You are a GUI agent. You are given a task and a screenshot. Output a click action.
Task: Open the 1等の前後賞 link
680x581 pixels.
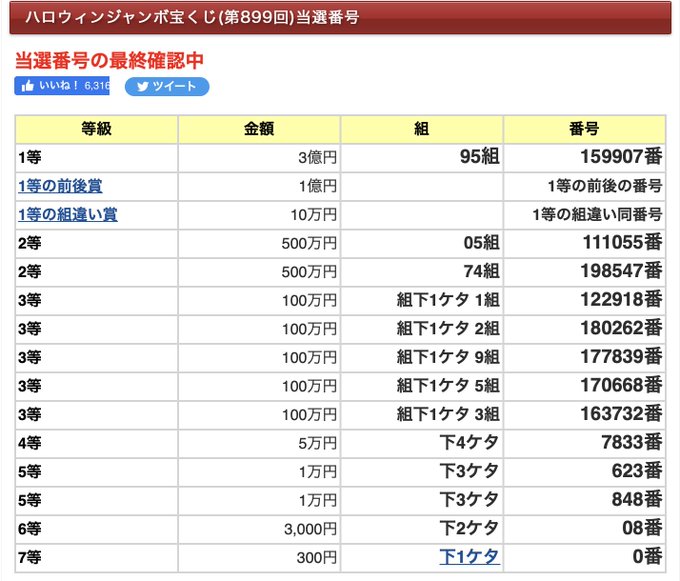pos(60,186)
